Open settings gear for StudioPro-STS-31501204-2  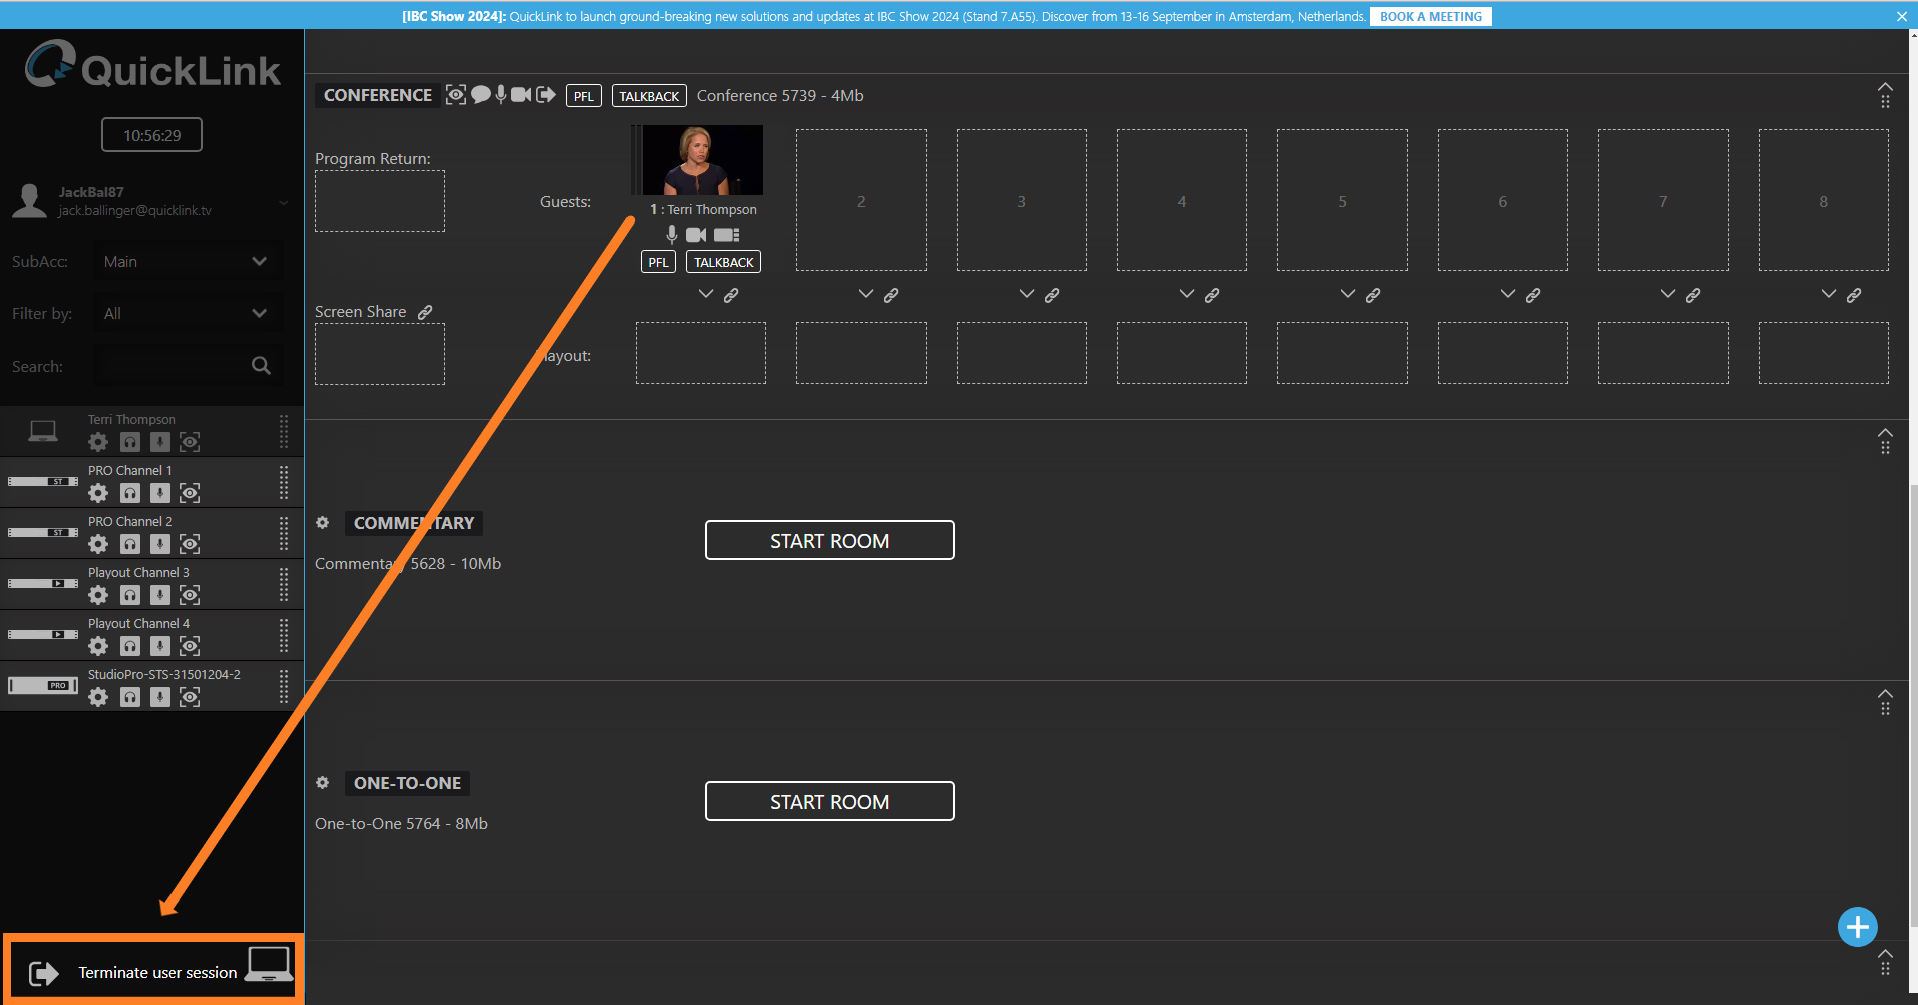pyautogui.click(x=98, y=697)
